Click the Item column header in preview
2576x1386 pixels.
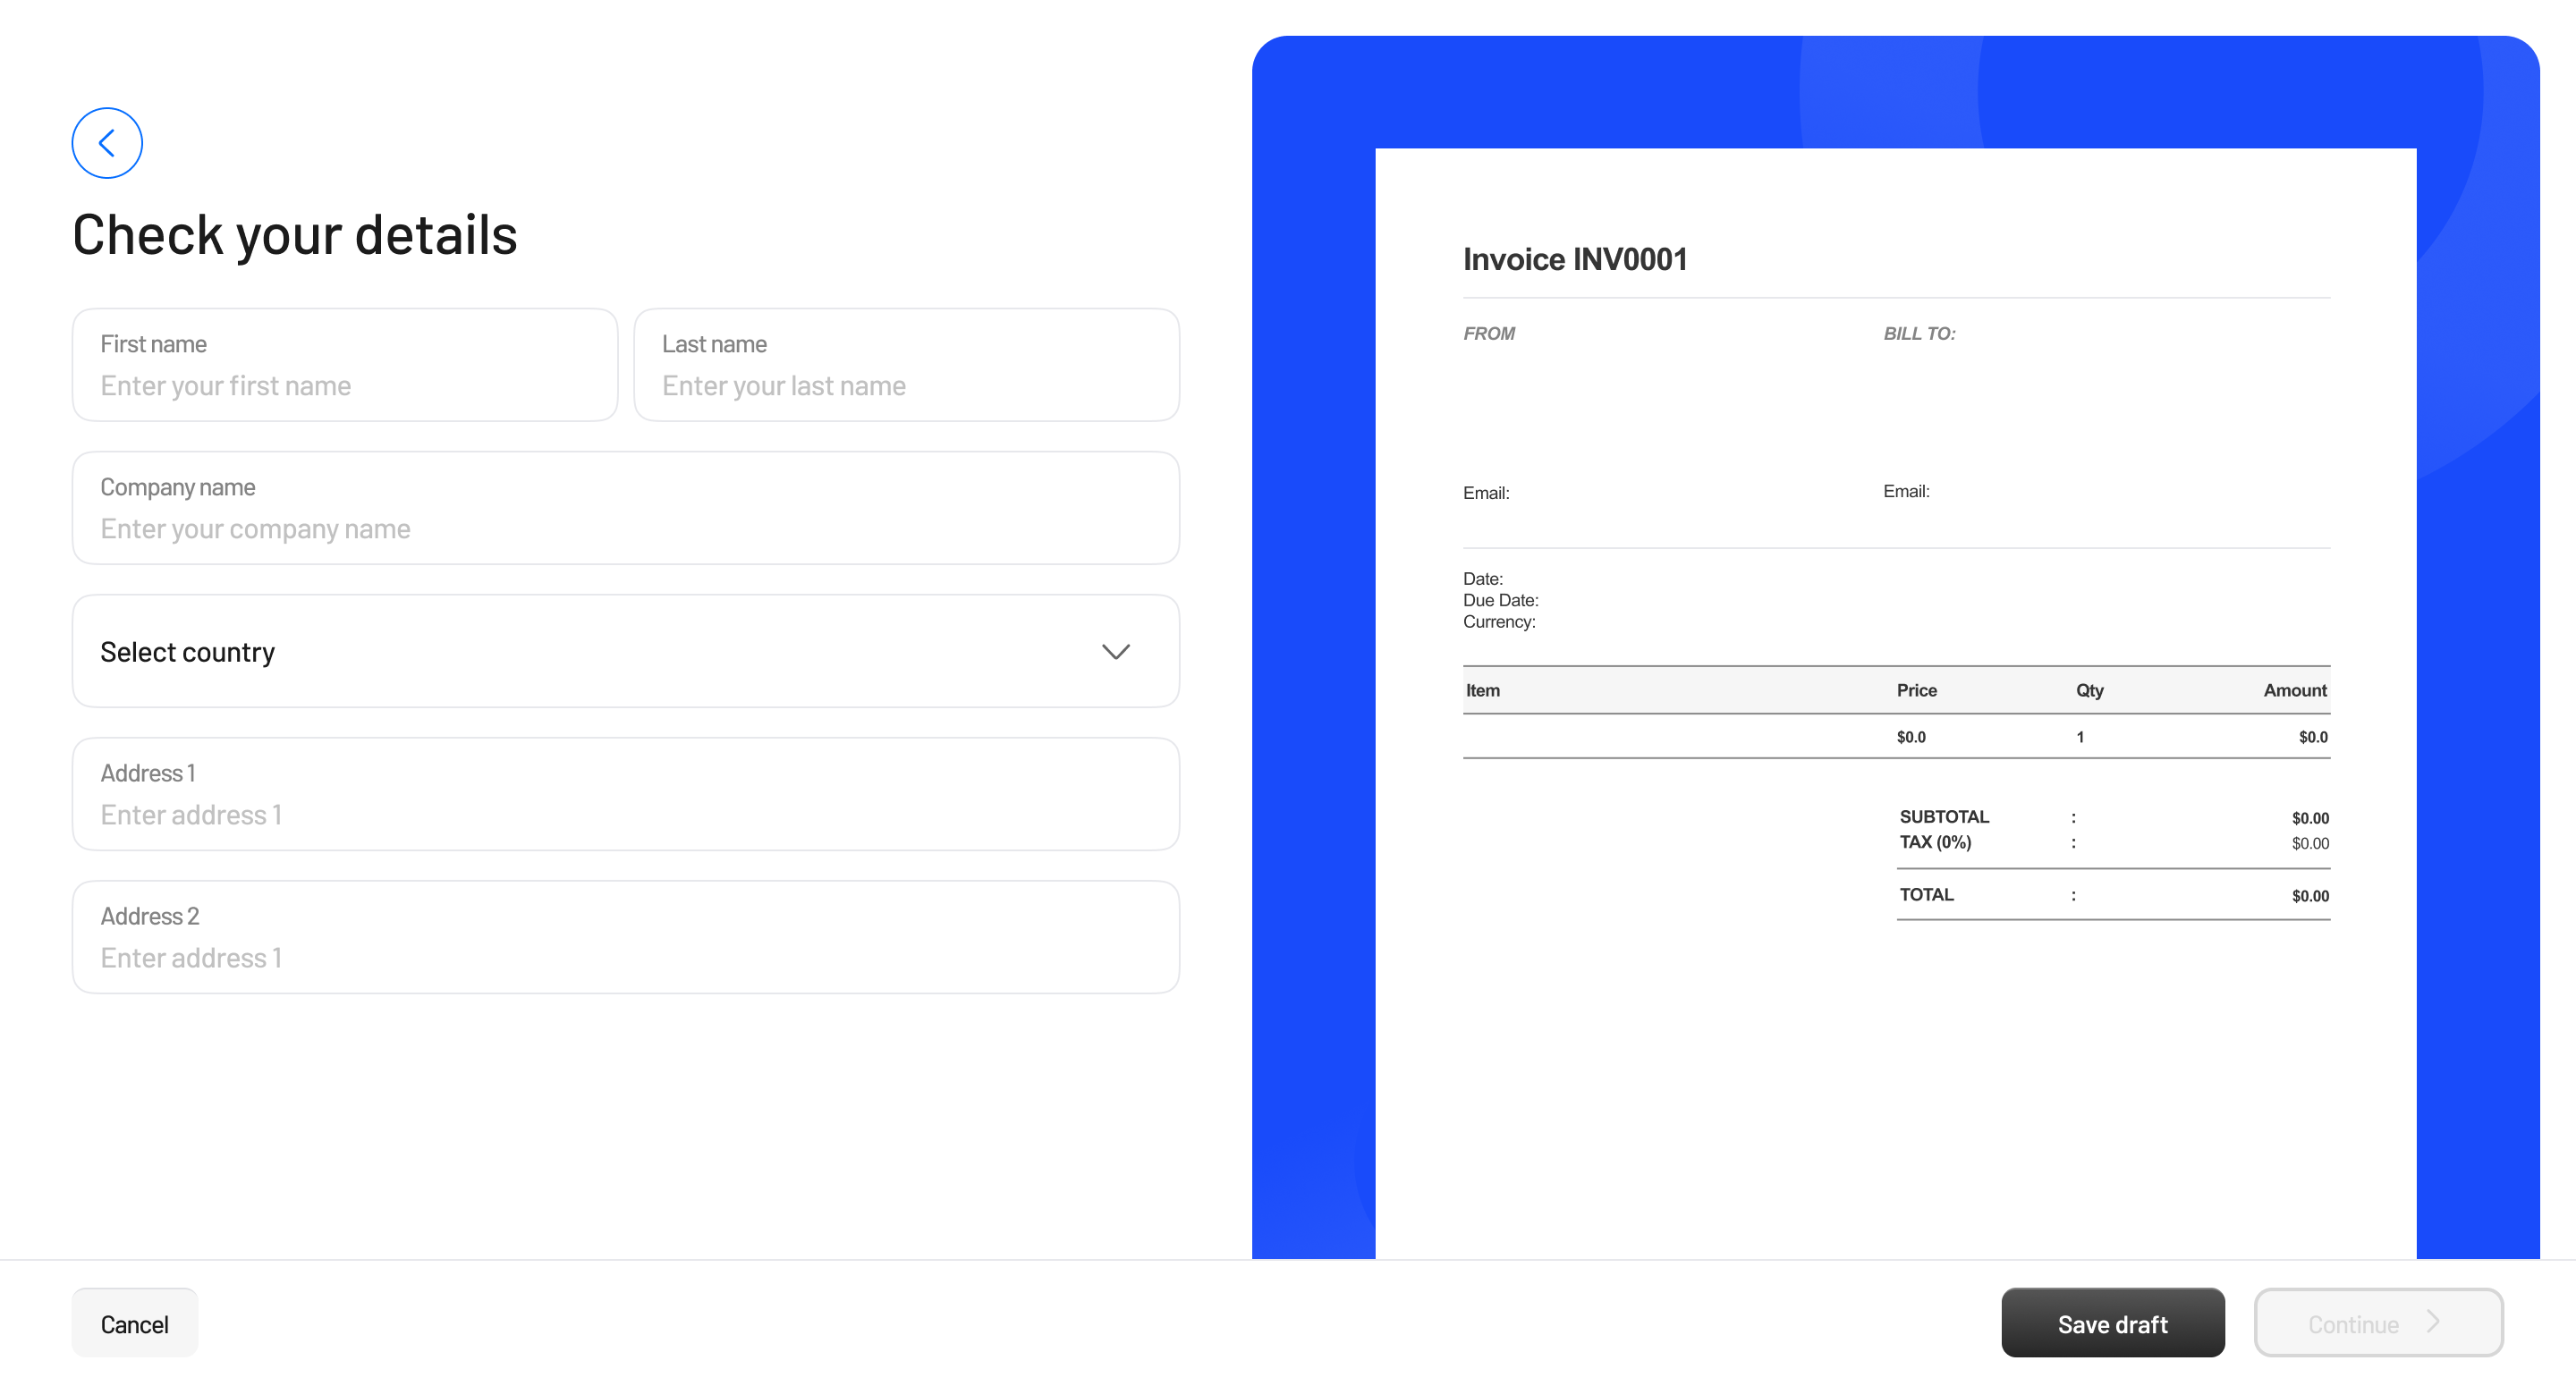[x=1482, y=690]
